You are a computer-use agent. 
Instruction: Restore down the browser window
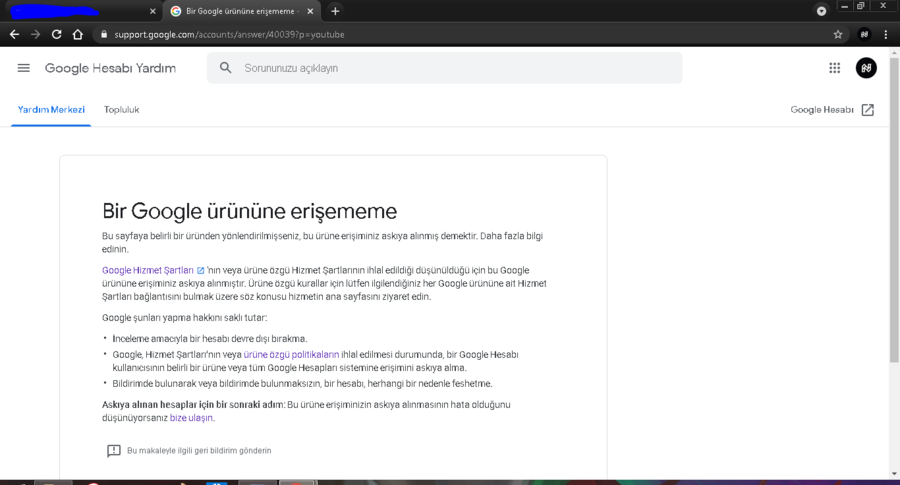click(x=860, y=6)
